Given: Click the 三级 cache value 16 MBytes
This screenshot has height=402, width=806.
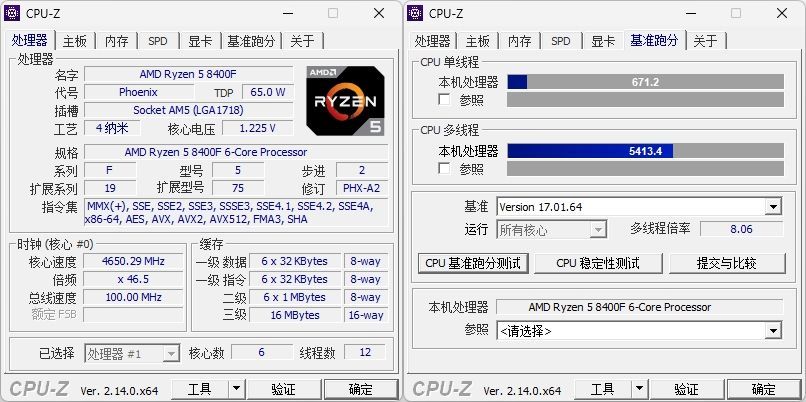Looking at the screenshot, I should click(x=295, y=315).
